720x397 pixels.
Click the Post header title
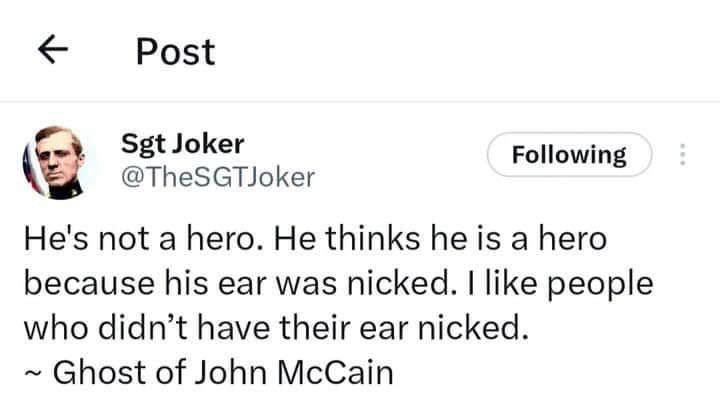(175, 52)
